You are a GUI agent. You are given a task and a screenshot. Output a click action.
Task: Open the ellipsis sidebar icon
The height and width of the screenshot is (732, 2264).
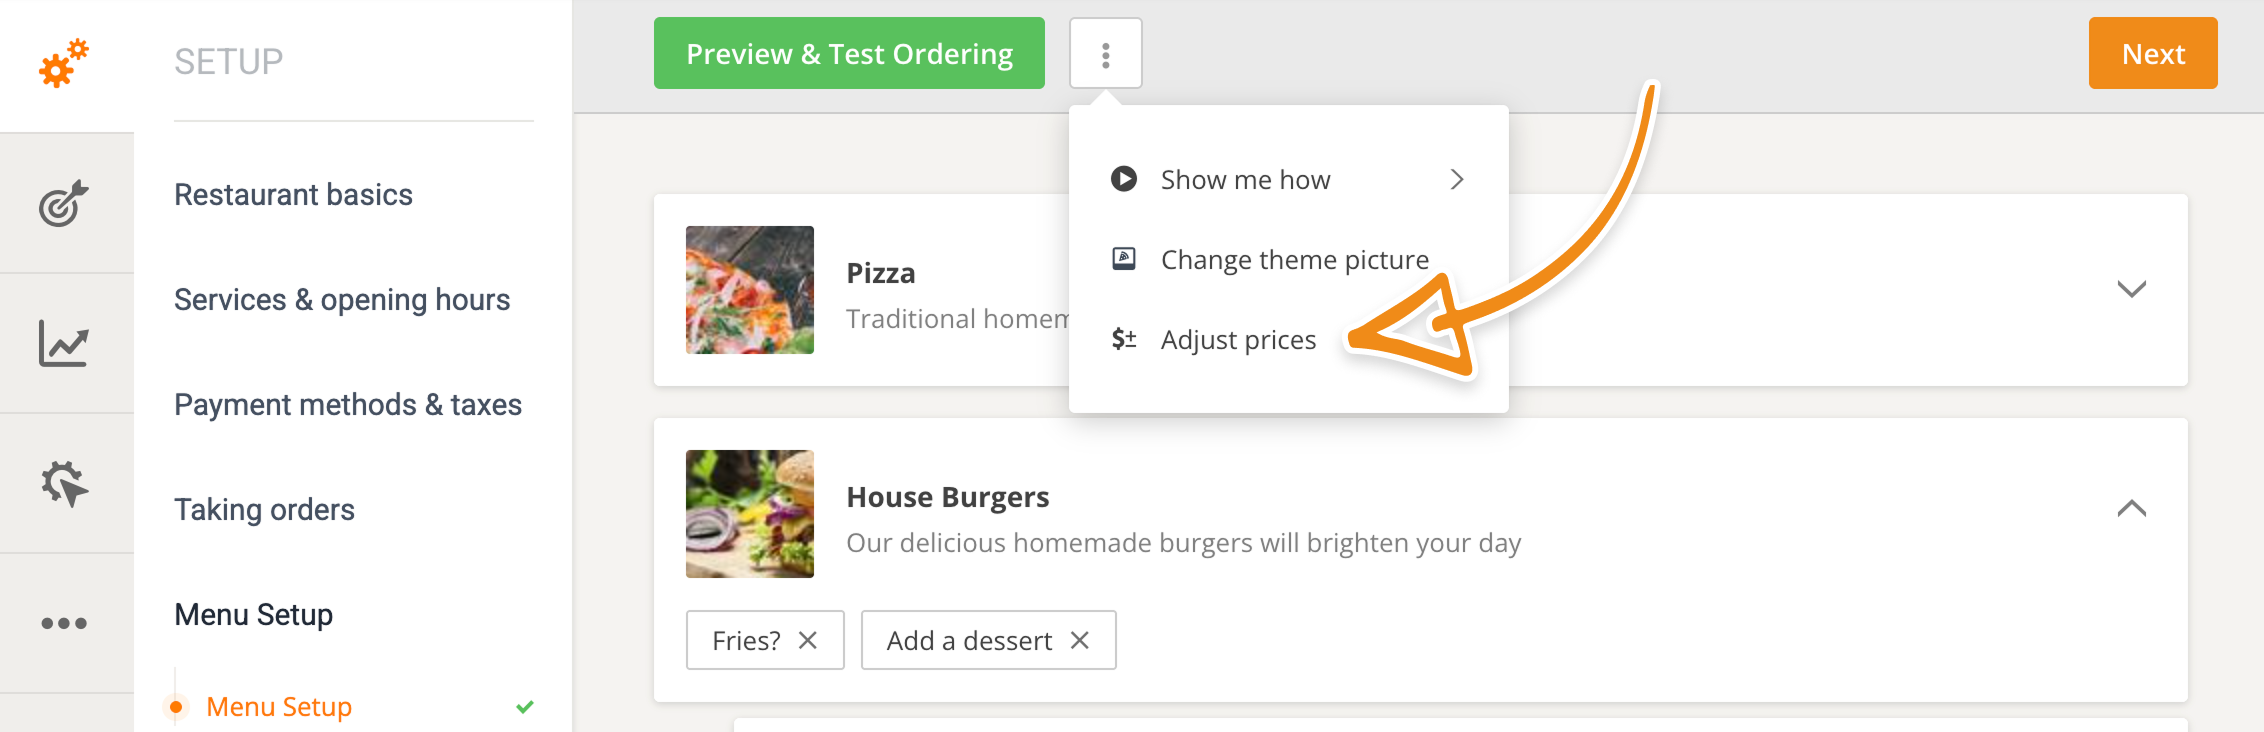(64, 621)
